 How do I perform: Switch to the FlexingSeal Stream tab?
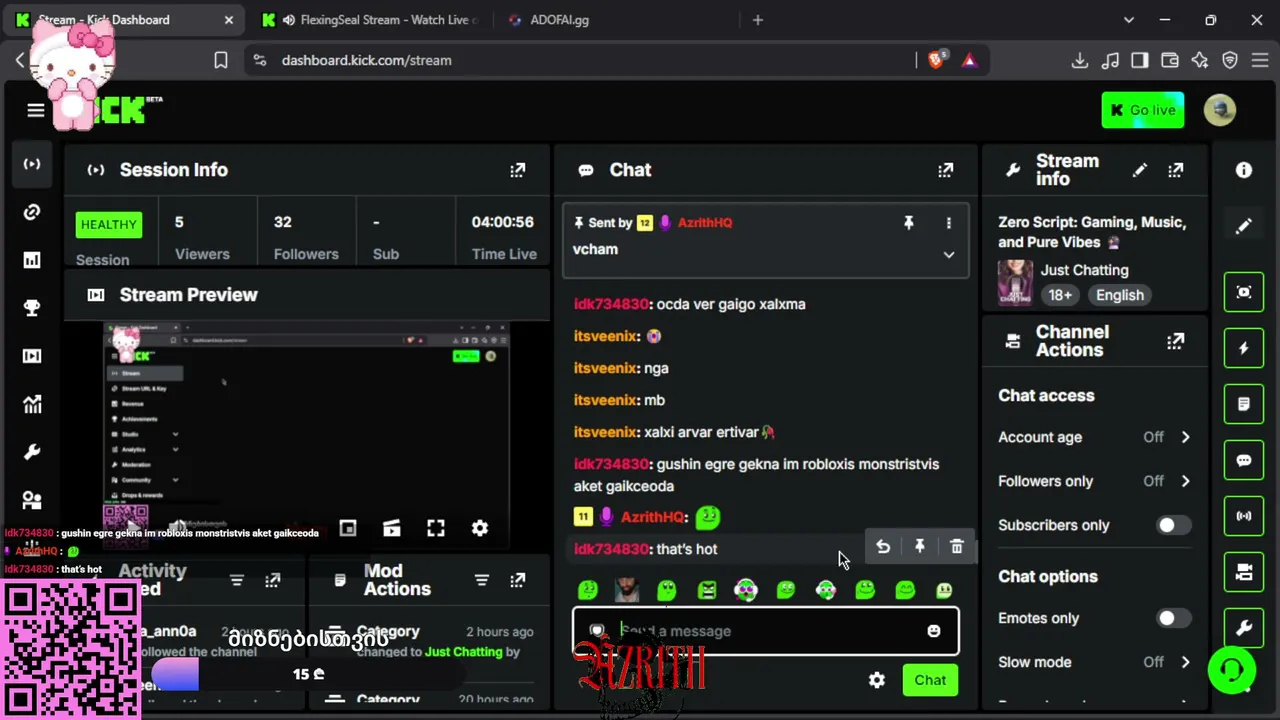(x=370, y=20)
